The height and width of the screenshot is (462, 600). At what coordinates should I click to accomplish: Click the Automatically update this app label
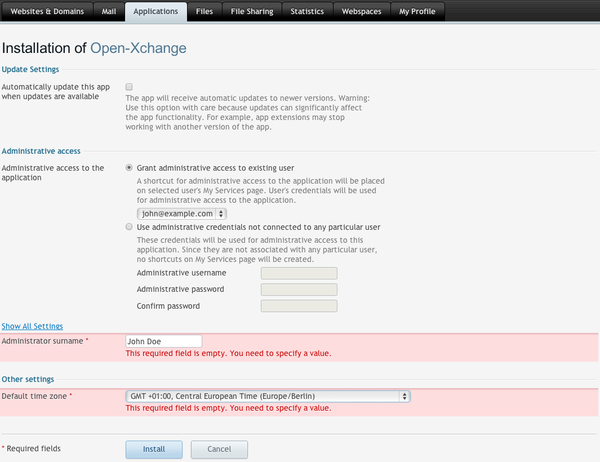(55, 91)
